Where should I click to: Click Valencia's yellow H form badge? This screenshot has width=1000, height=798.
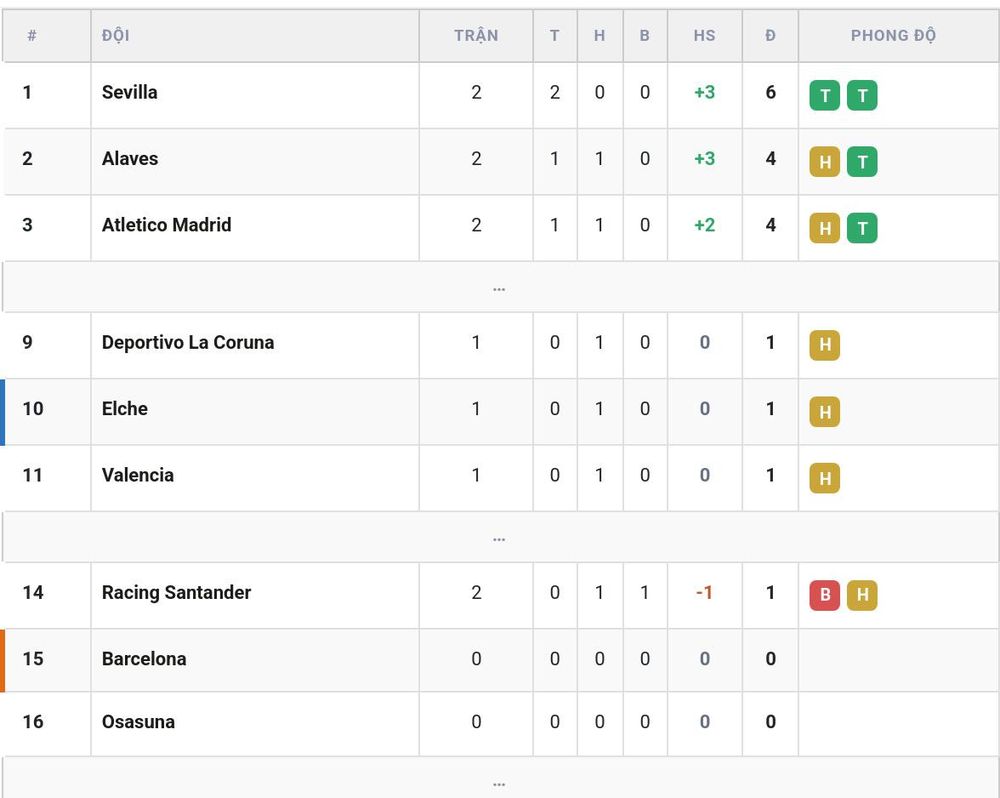pos(825,478)
